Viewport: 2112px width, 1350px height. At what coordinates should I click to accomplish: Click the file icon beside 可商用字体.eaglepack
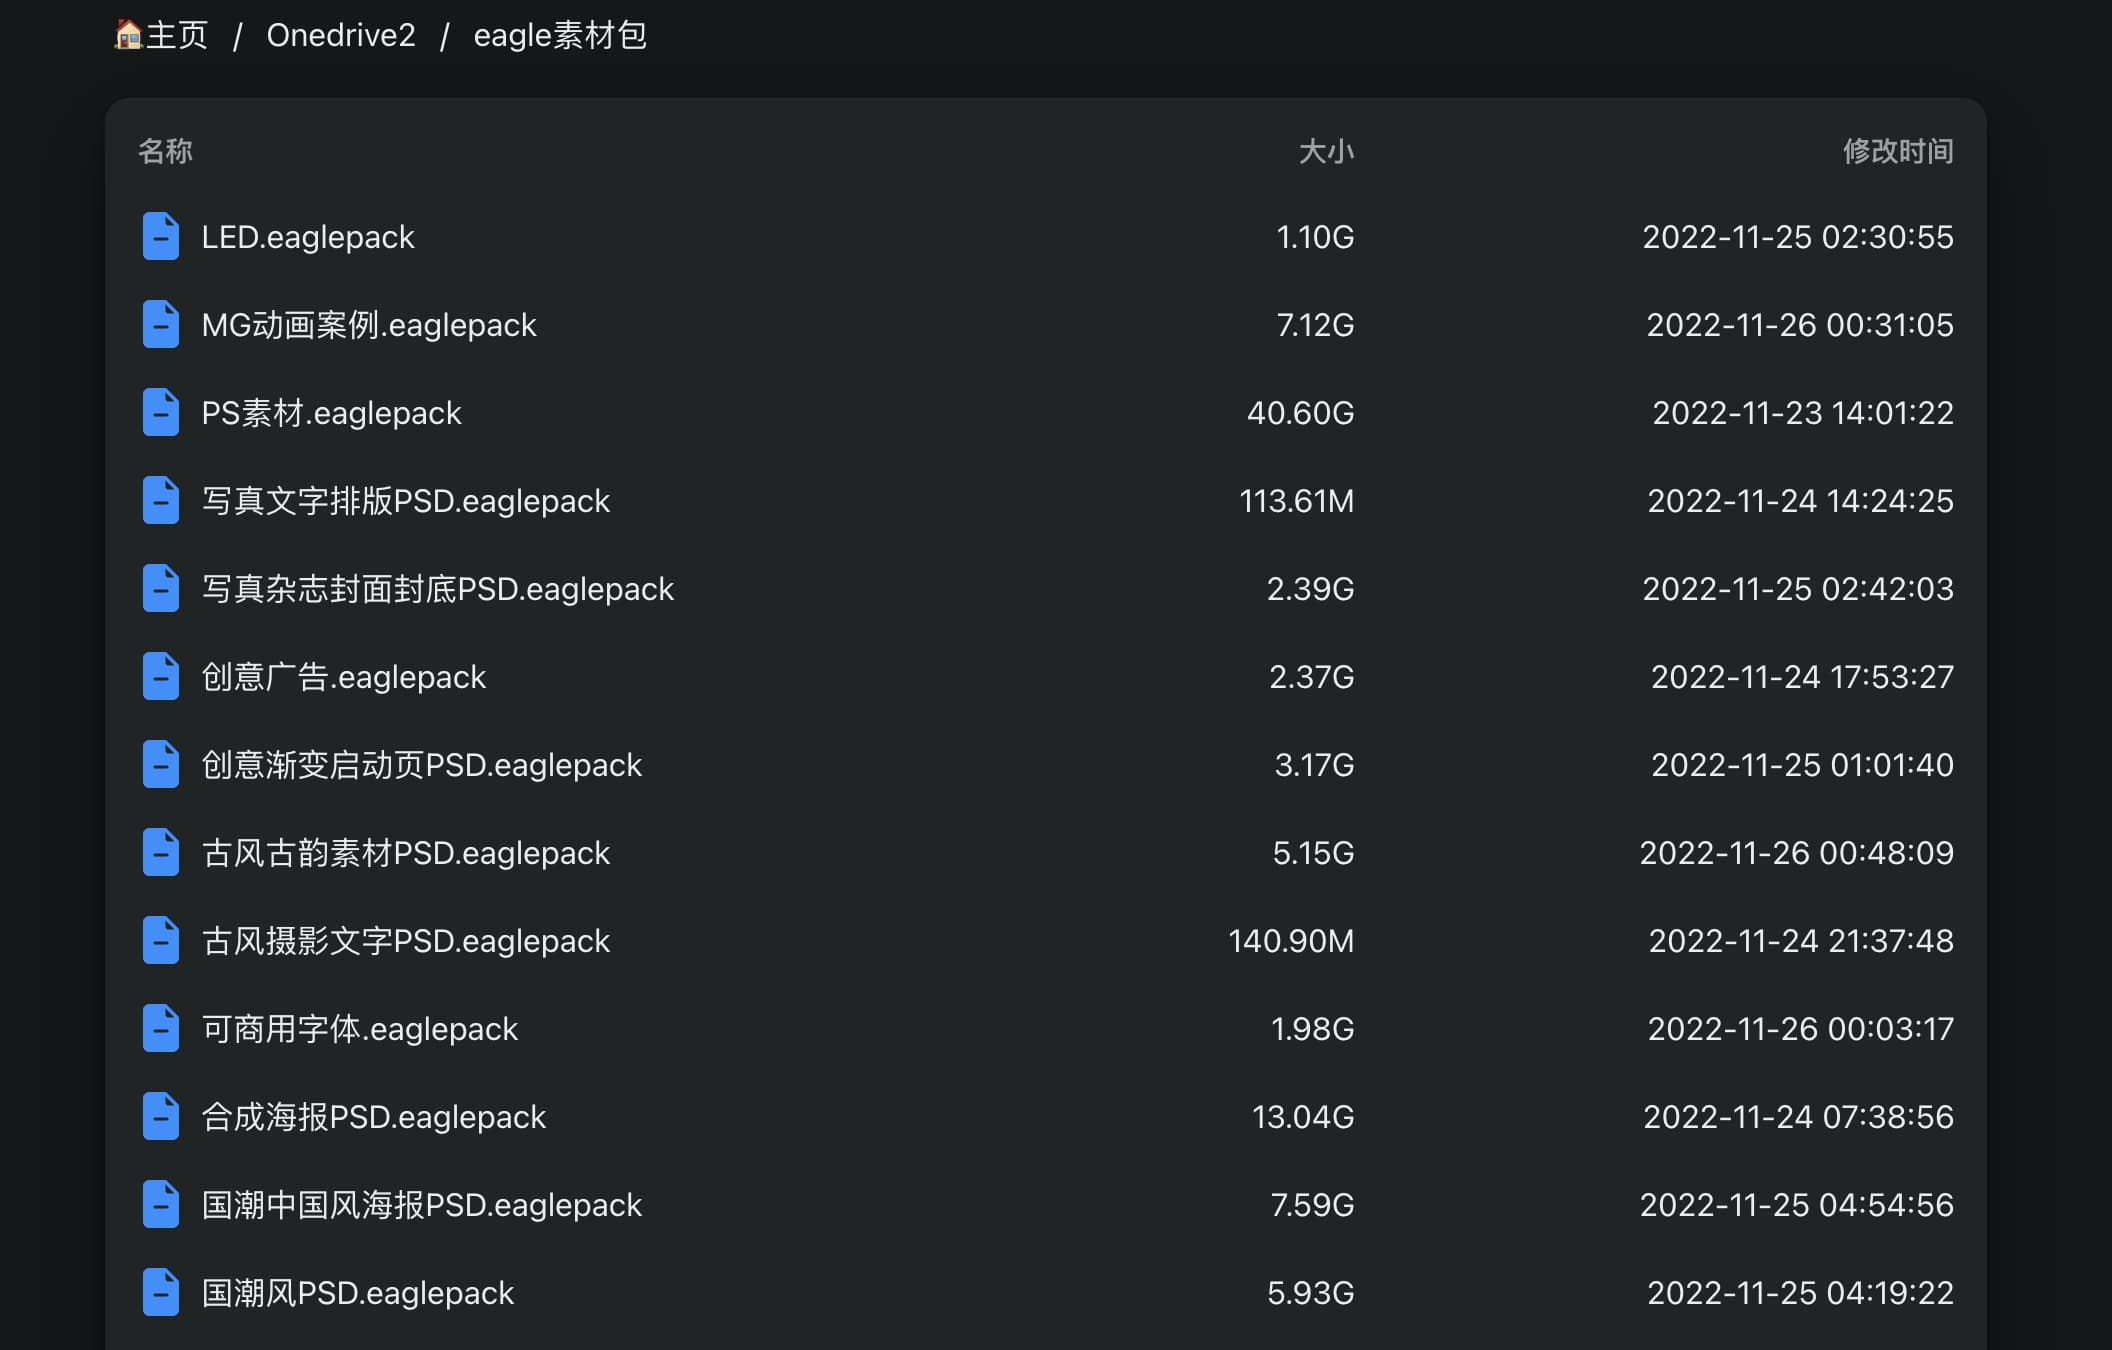(x=160, y=1029)
